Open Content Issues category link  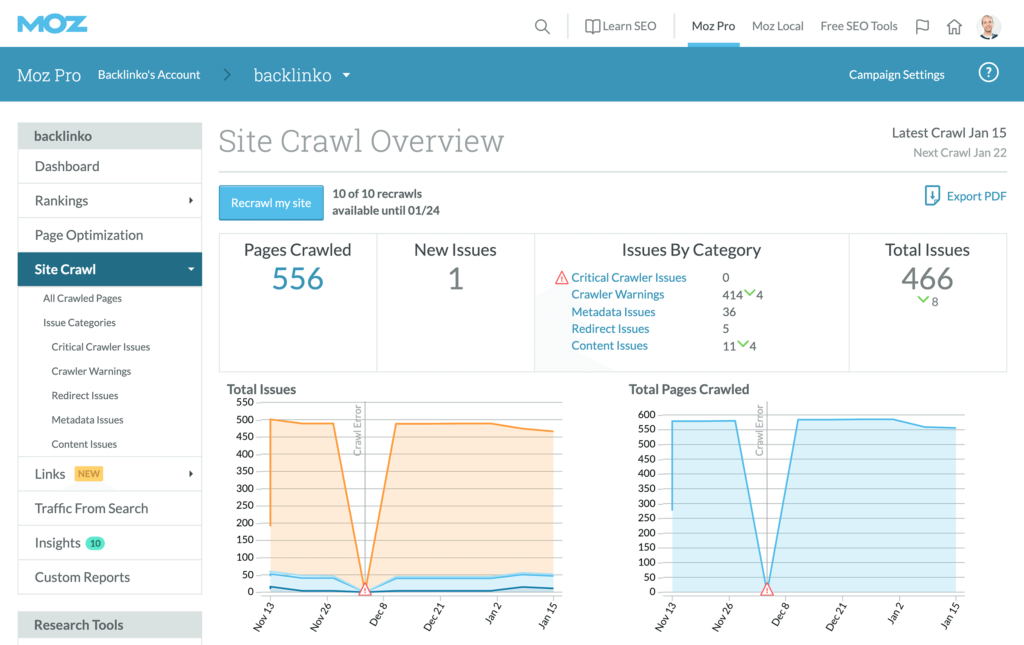(x=609, y=346)
